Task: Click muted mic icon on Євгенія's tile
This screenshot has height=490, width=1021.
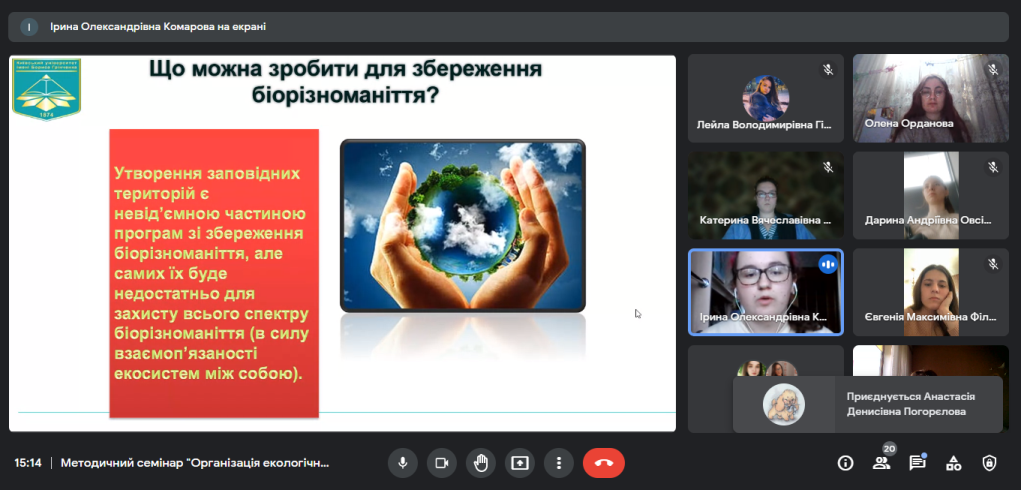Action: (992, 264)
